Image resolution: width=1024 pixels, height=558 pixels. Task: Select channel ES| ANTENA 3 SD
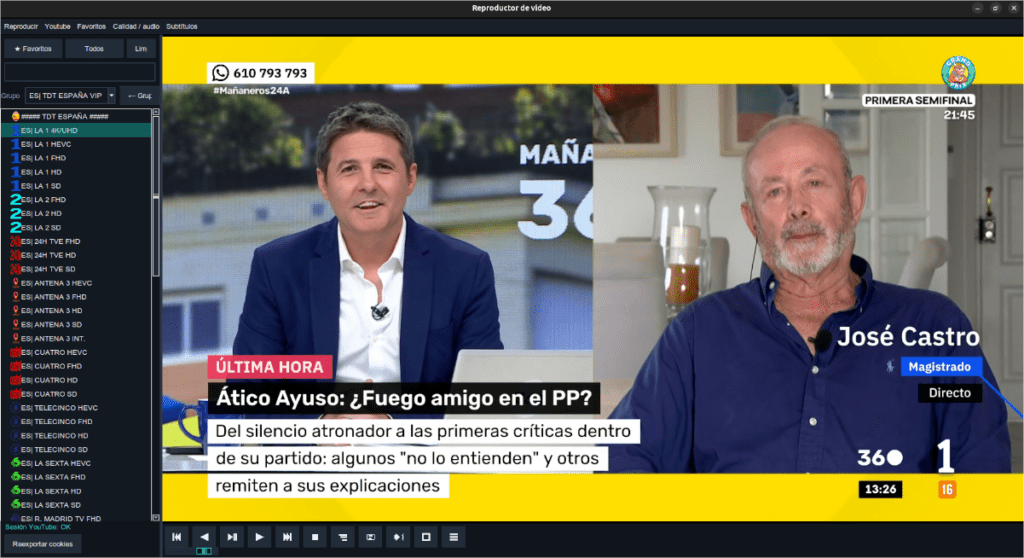coord(76,325)
